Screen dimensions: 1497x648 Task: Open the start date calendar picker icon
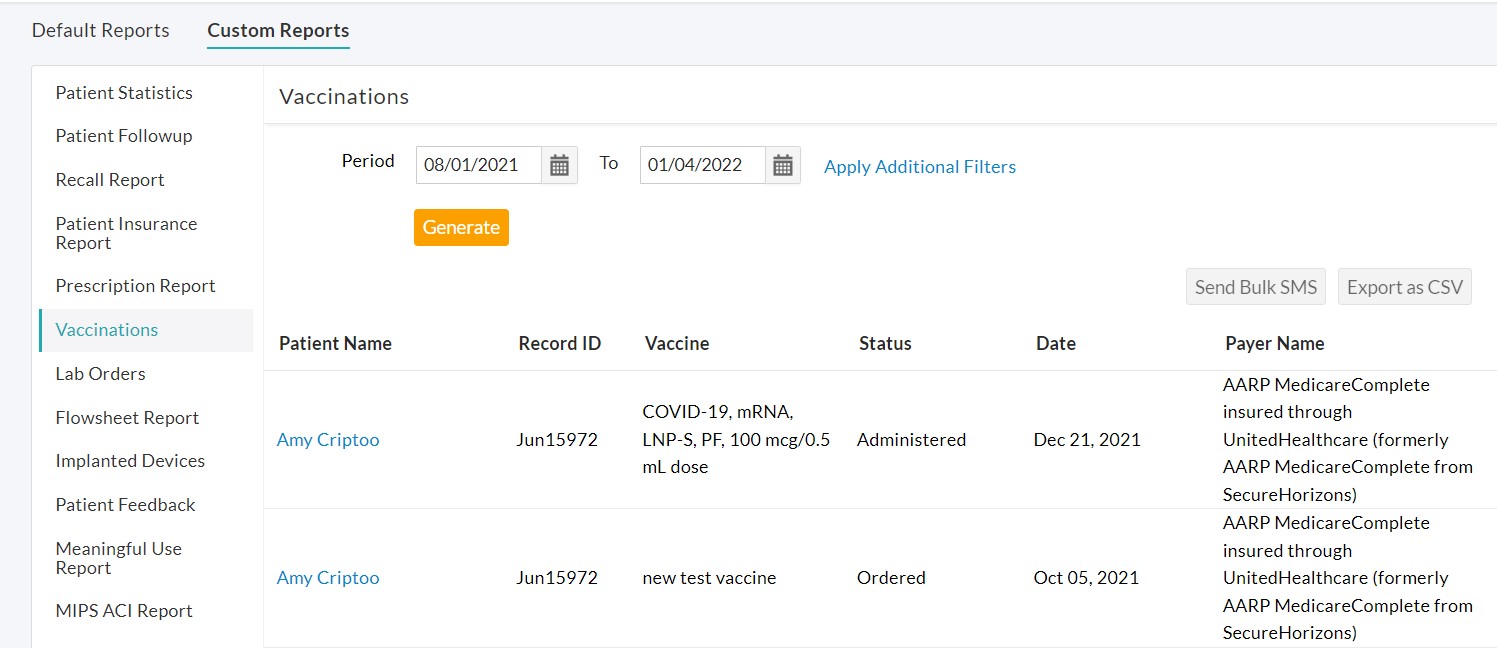click(x=559, y=165)
